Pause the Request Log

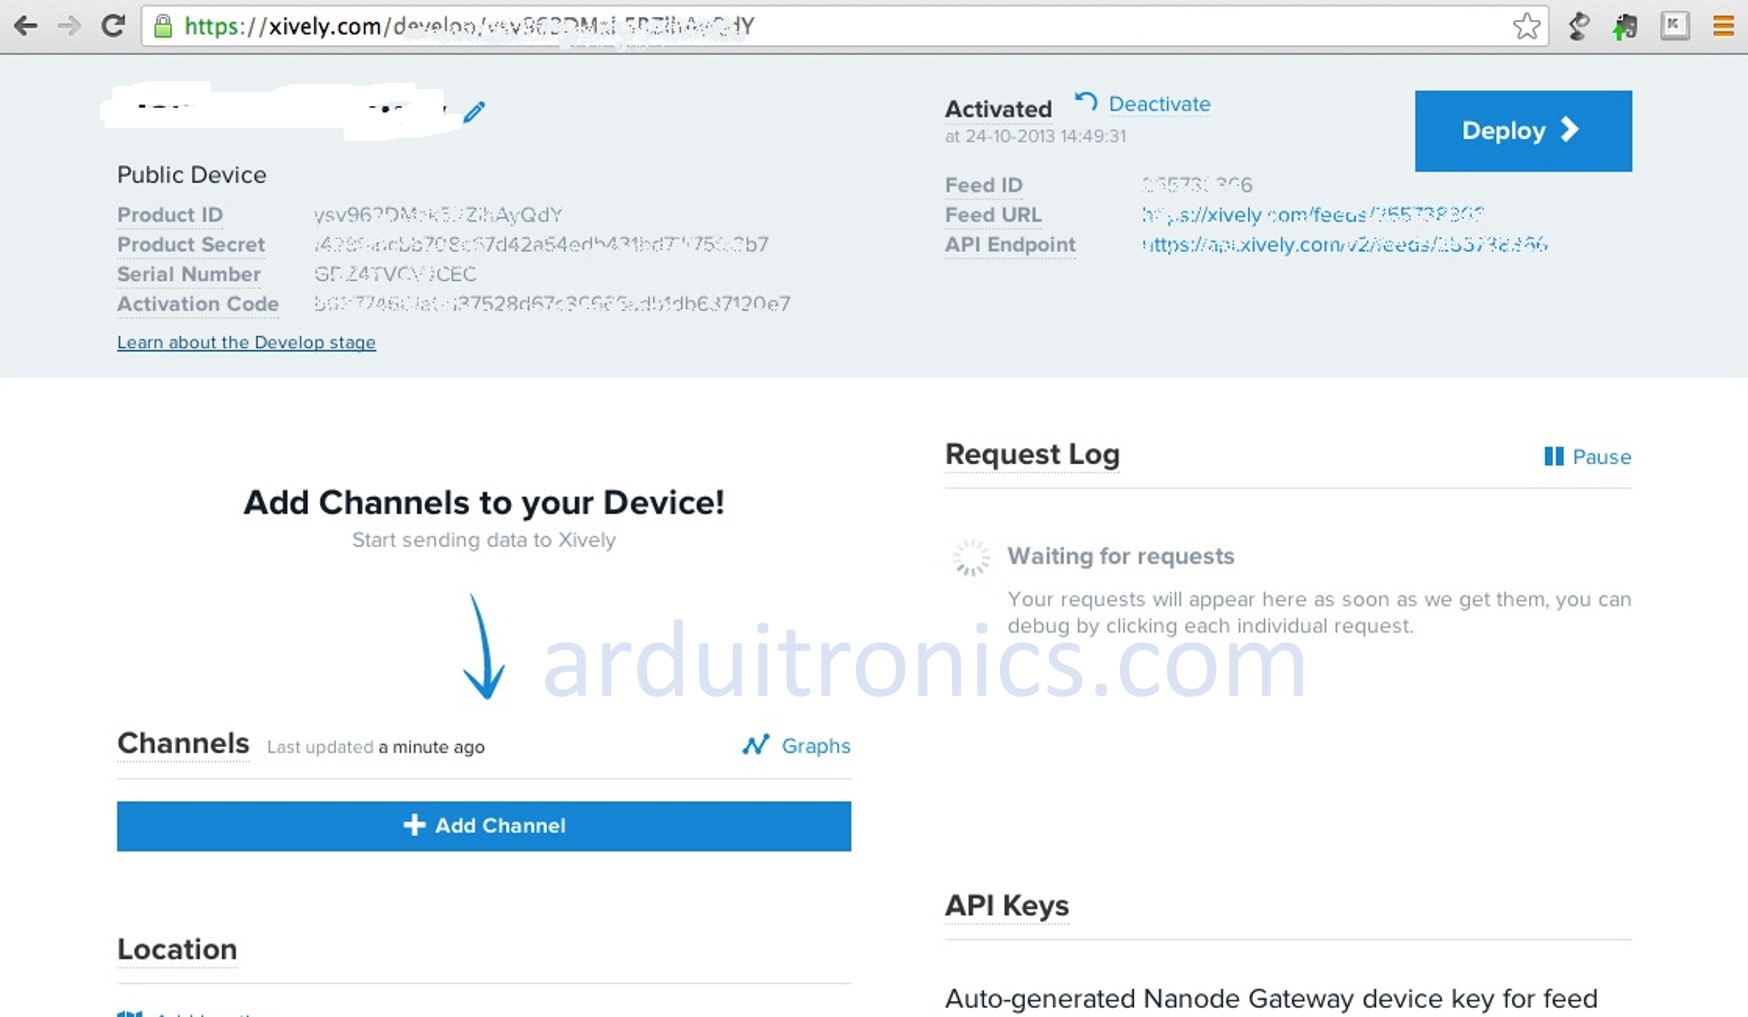point(1587,457)
